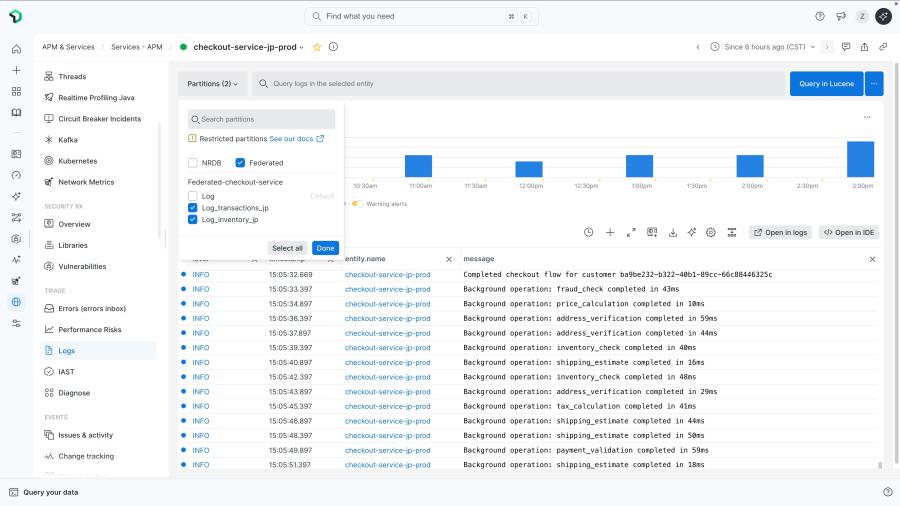Click Query in Lucene button

pyautogui.click(x=827, y=84)
